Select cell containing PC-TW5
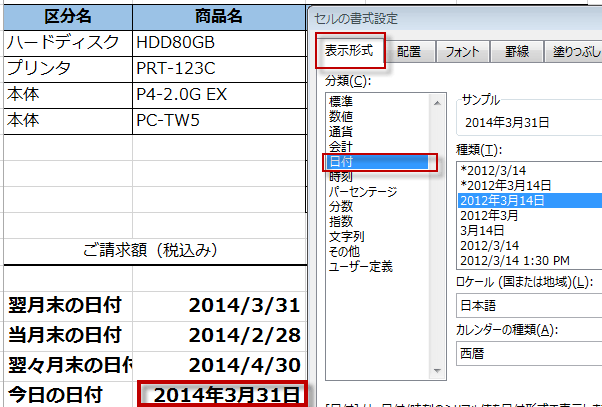This screenshot has height=407, width=602. tap(219, 121)
